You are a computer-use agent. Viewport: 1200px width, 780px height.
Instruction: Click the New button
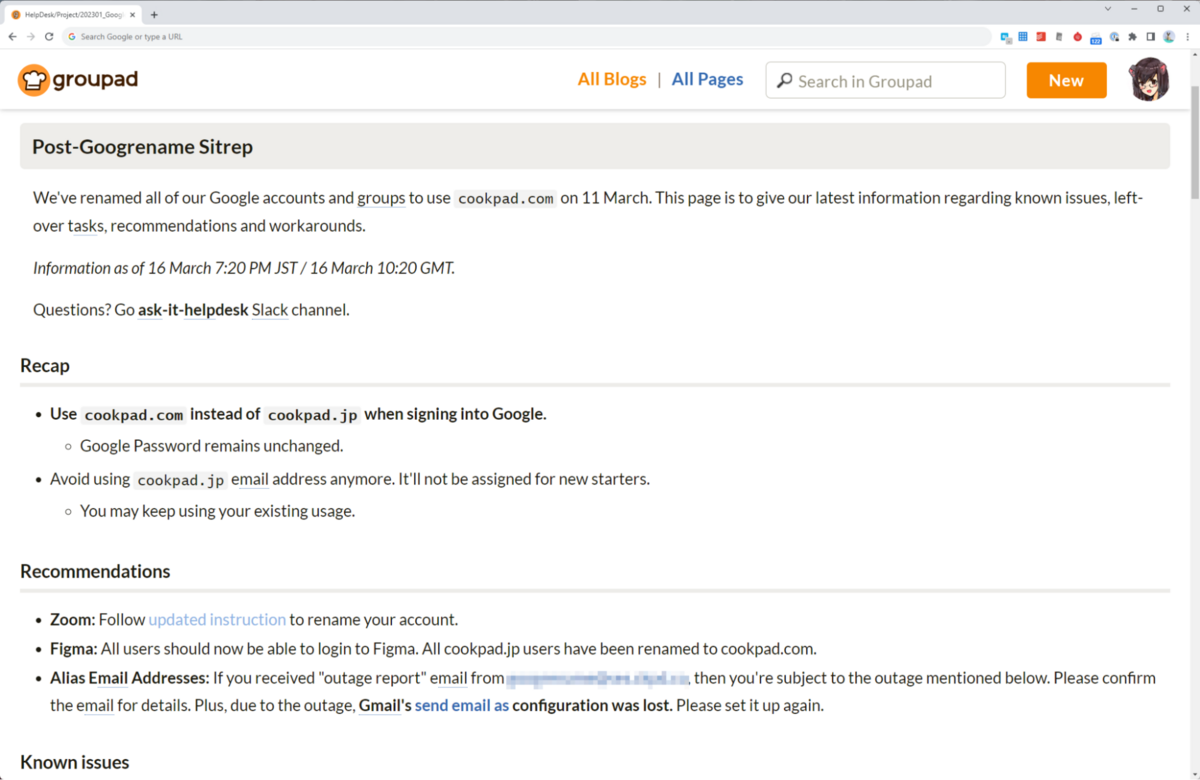[x=1066, y=80]
